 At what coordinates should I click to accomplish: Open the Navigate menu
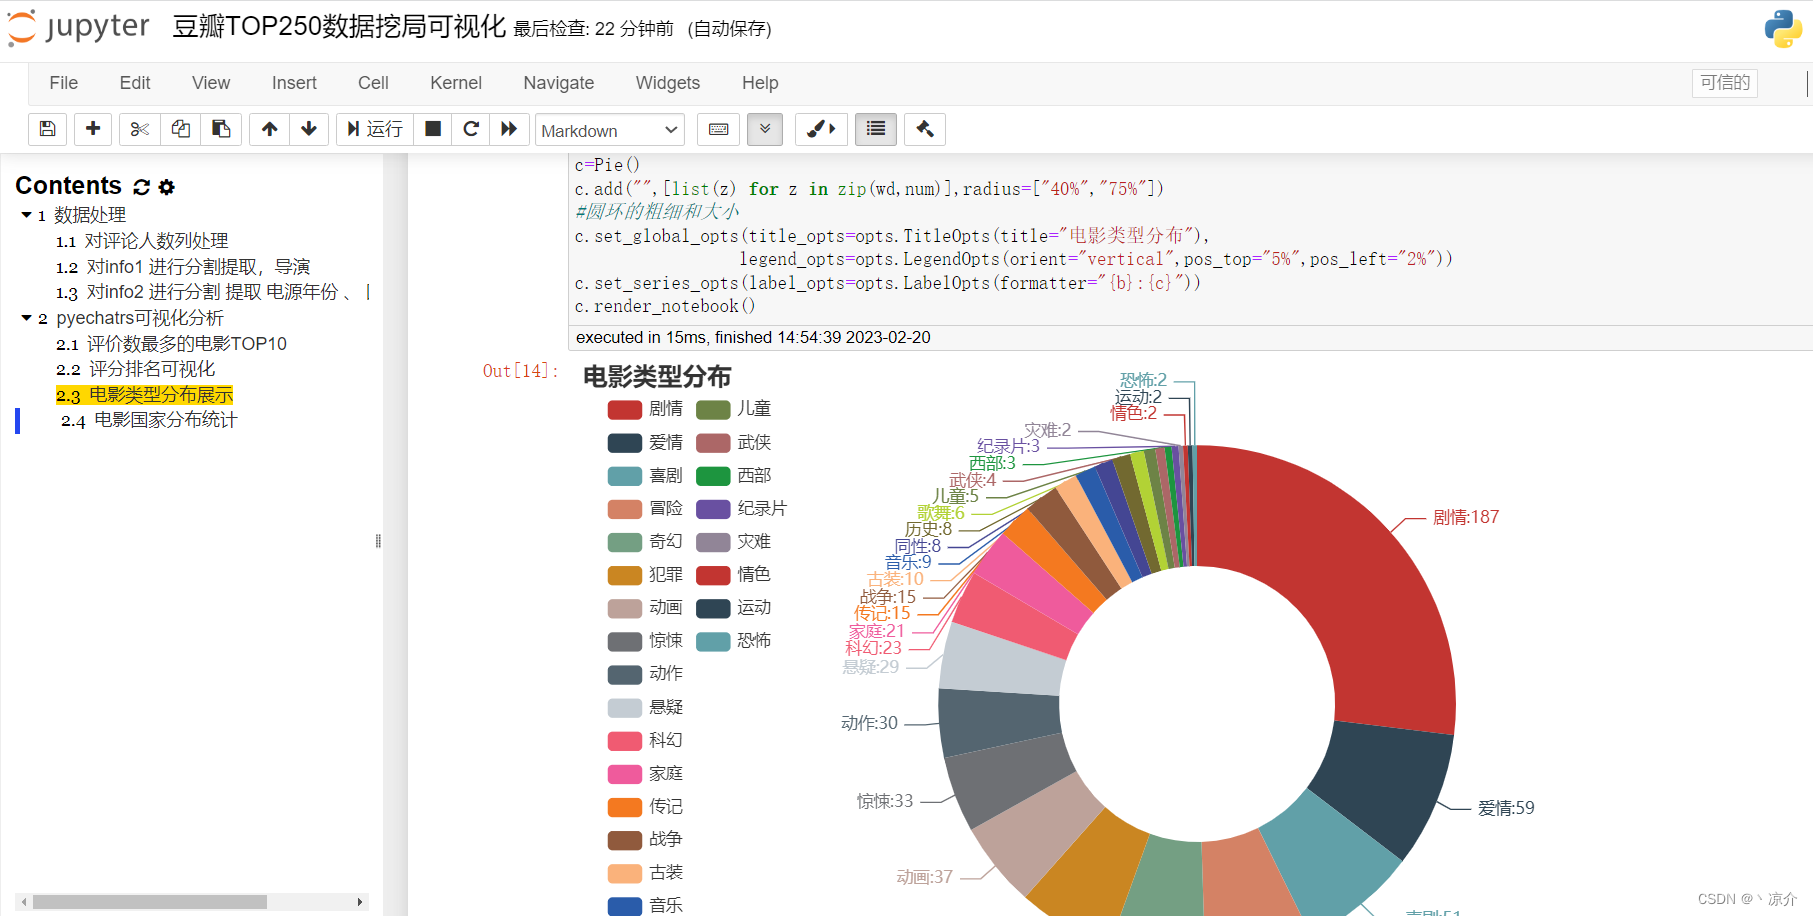(559, 83)
